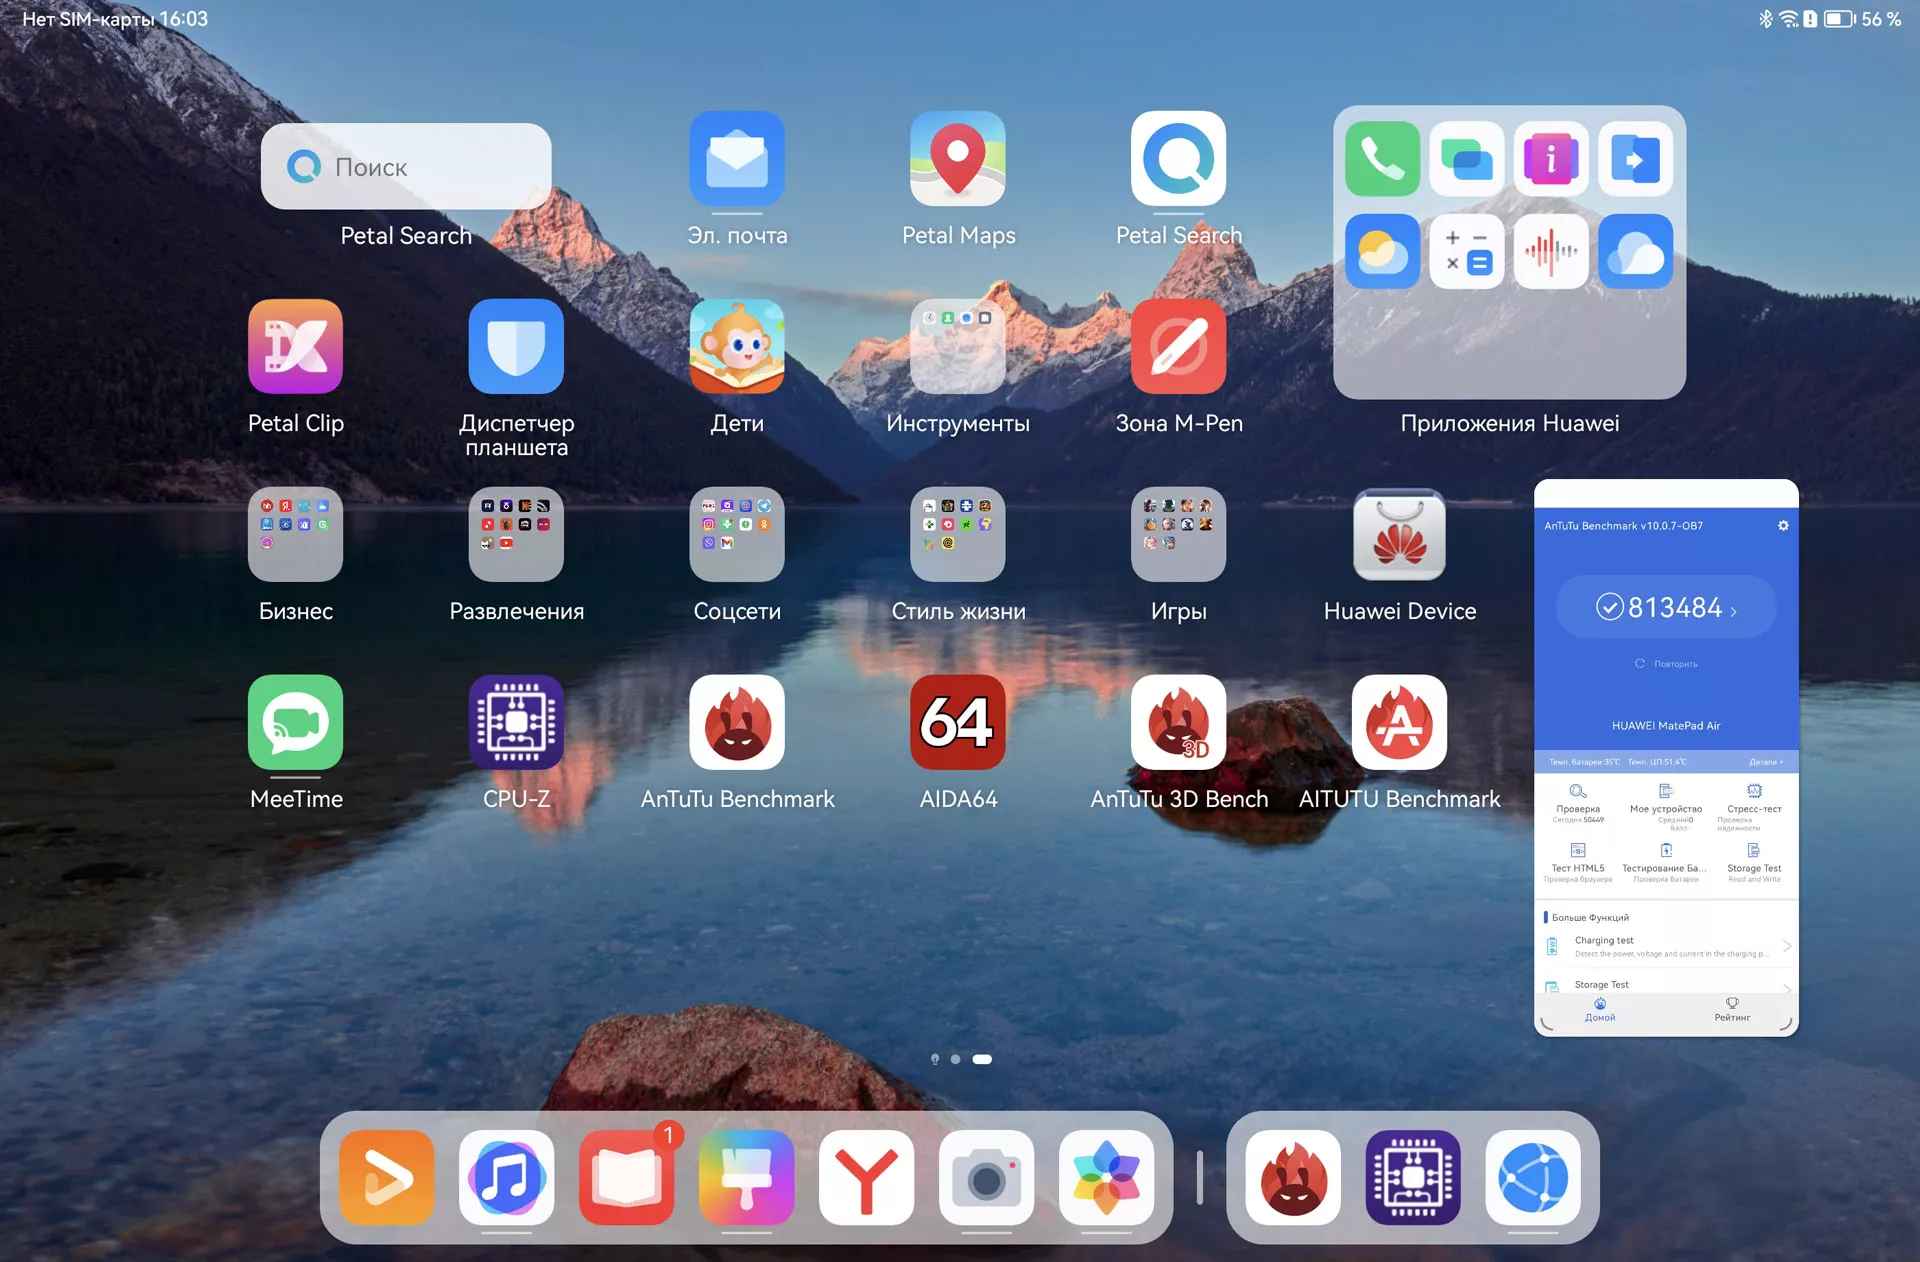This screenshot has width=1920, height=1262.
Task: Select Тест HTML5 in AnTuTu widget
Action: click(x=1578, y=863)
